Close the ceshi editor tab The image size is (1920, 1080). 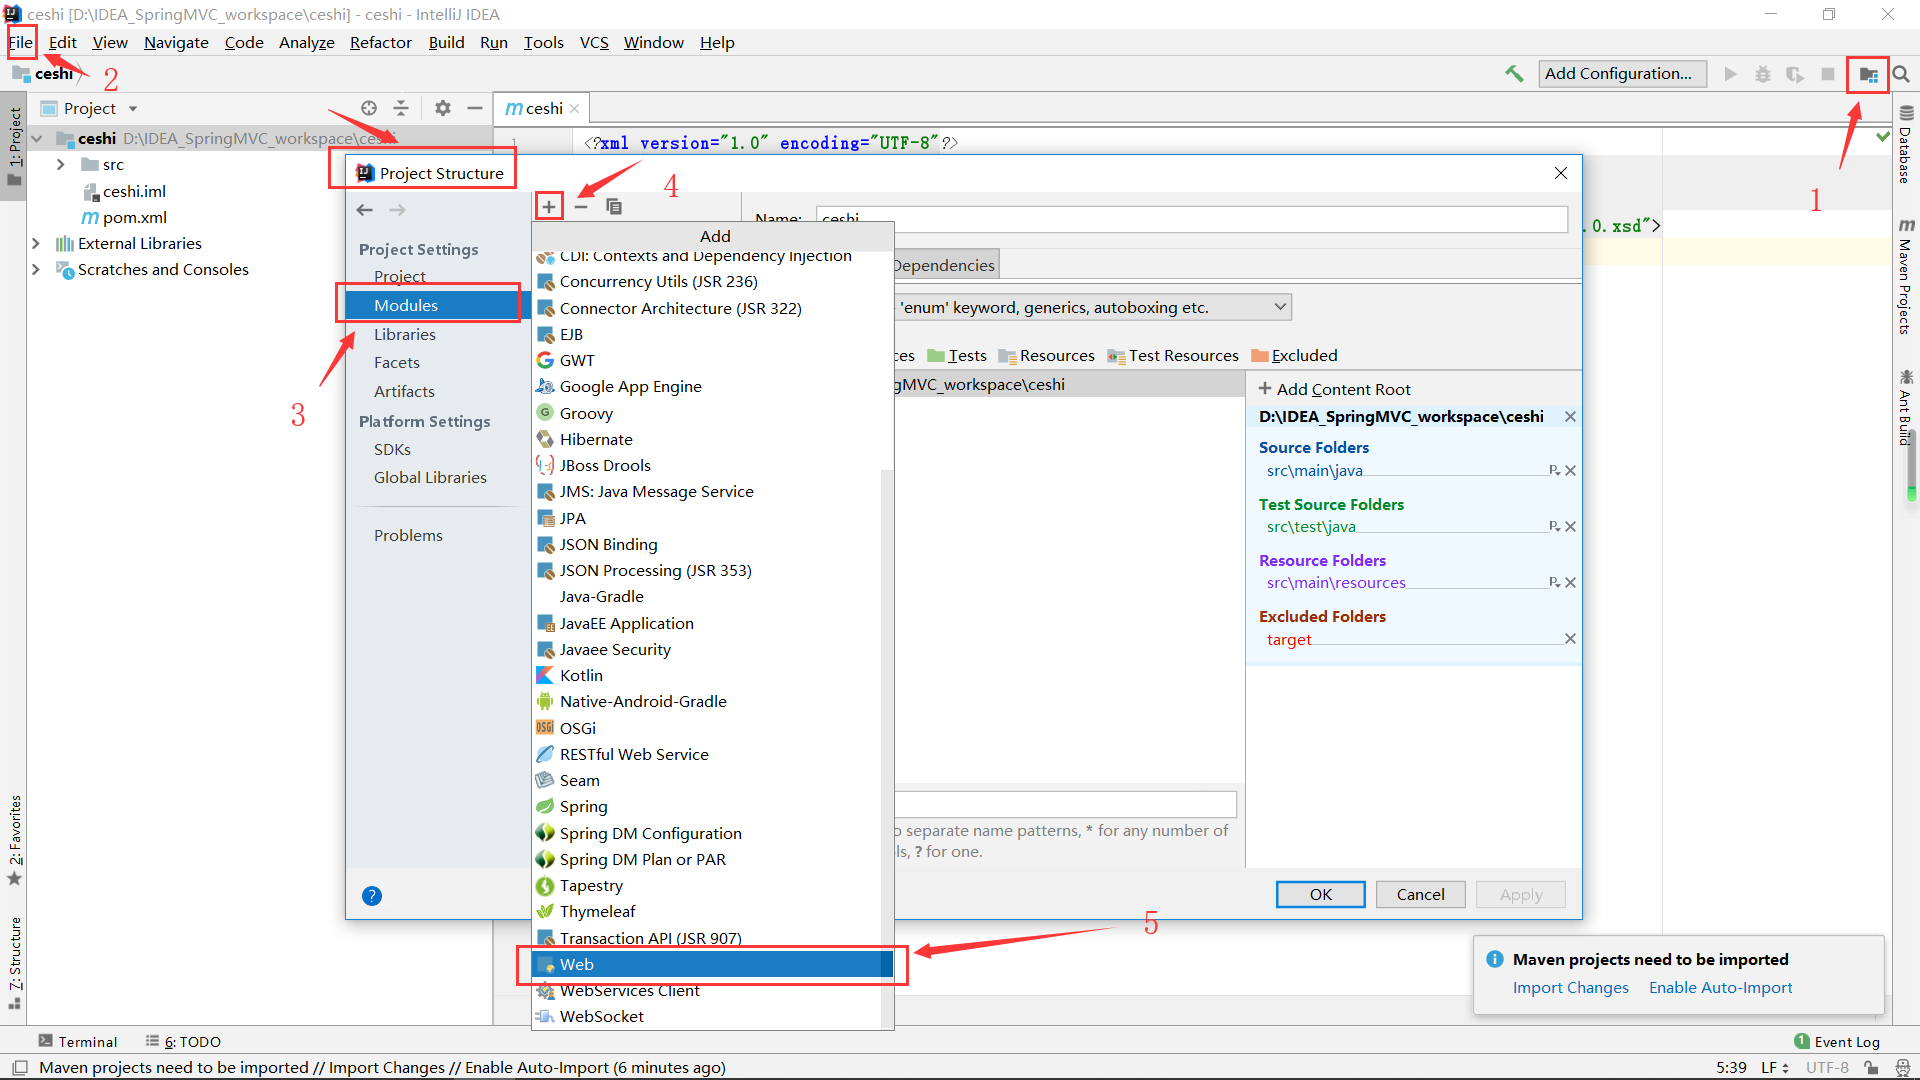575,109
